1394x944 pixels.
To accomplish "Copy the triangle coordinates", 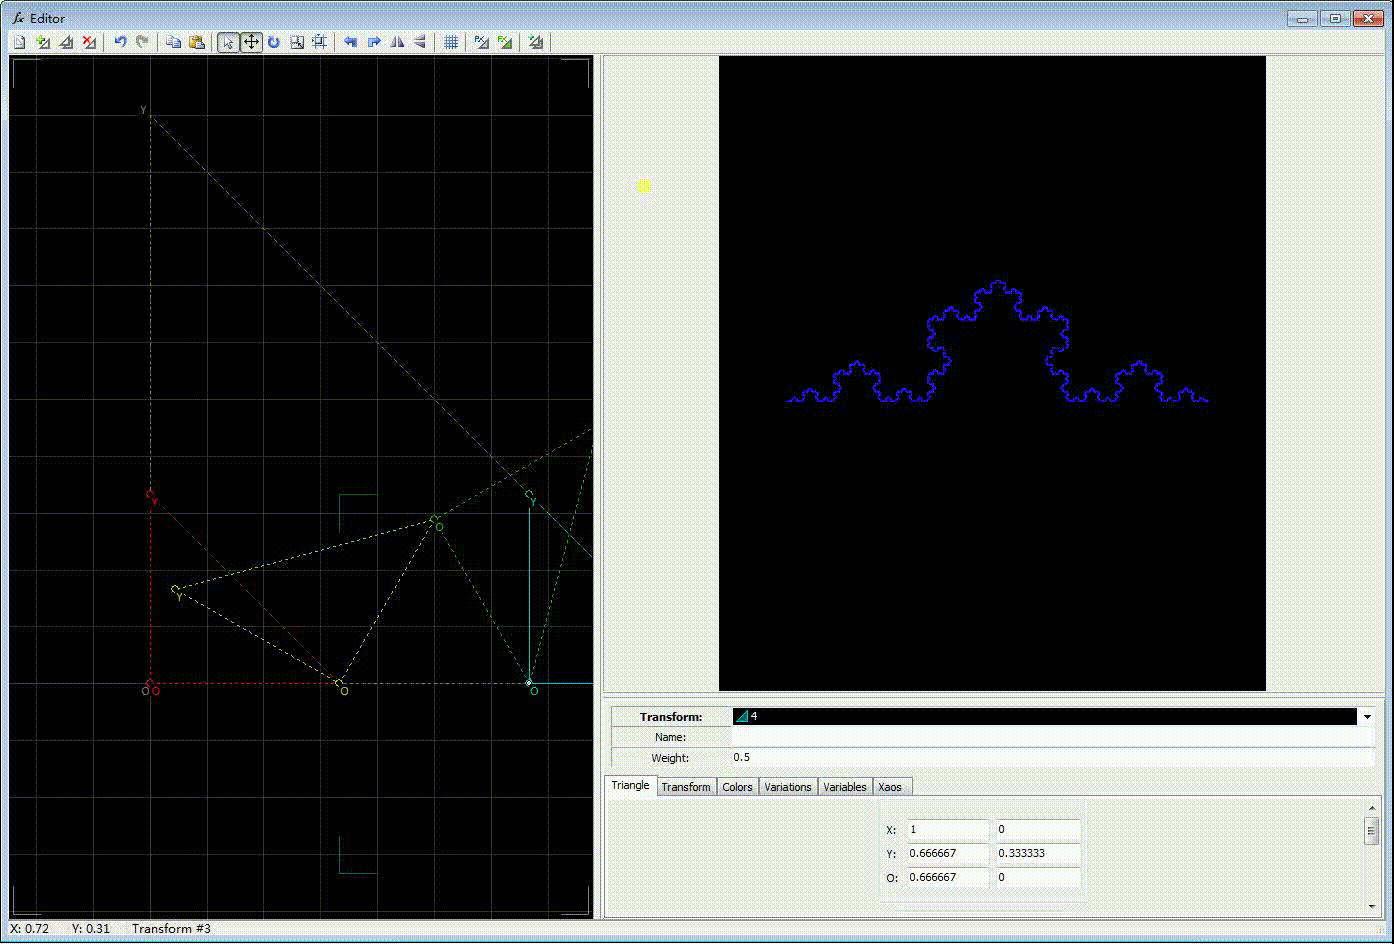I will (174, 42).
